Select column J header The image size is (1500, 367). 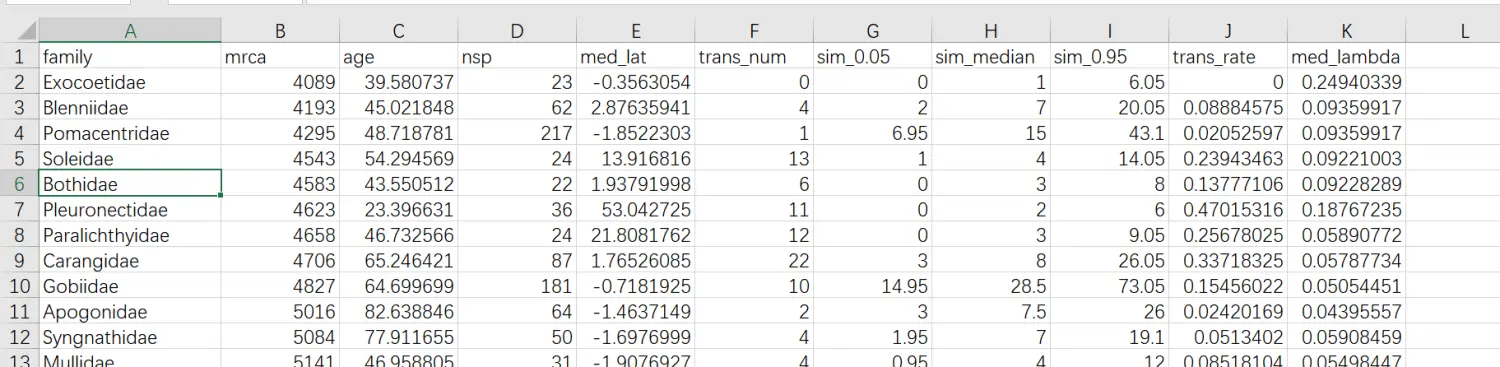tap(1227, 32)
